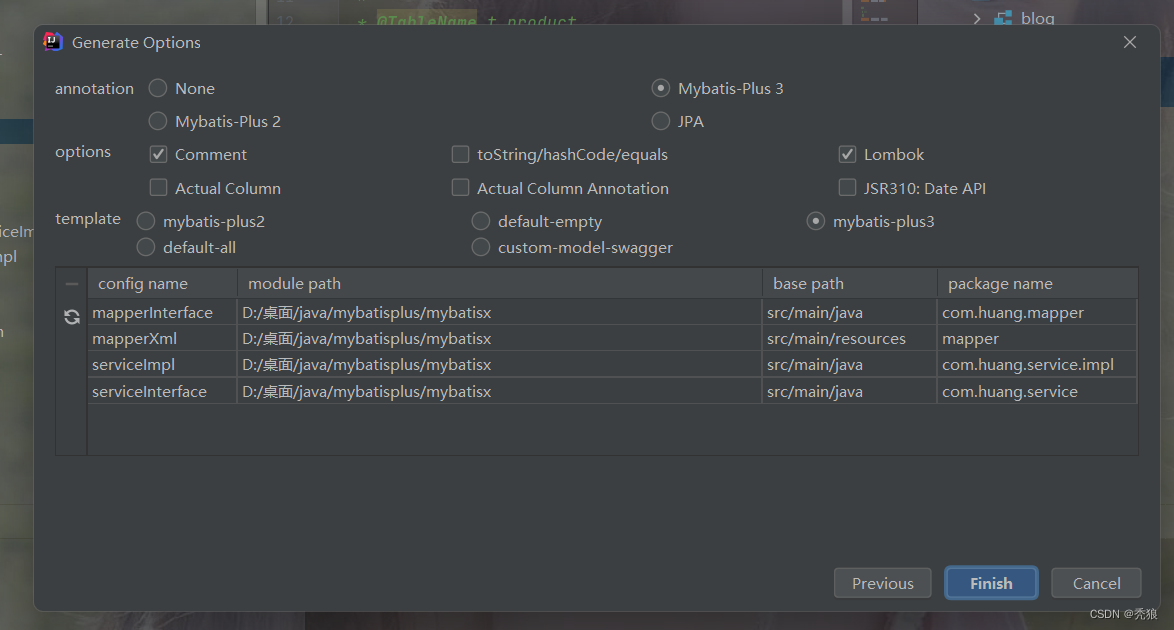Select the default-empty template radio
Screen dimensions: 1174x630
tap(481, 221)
